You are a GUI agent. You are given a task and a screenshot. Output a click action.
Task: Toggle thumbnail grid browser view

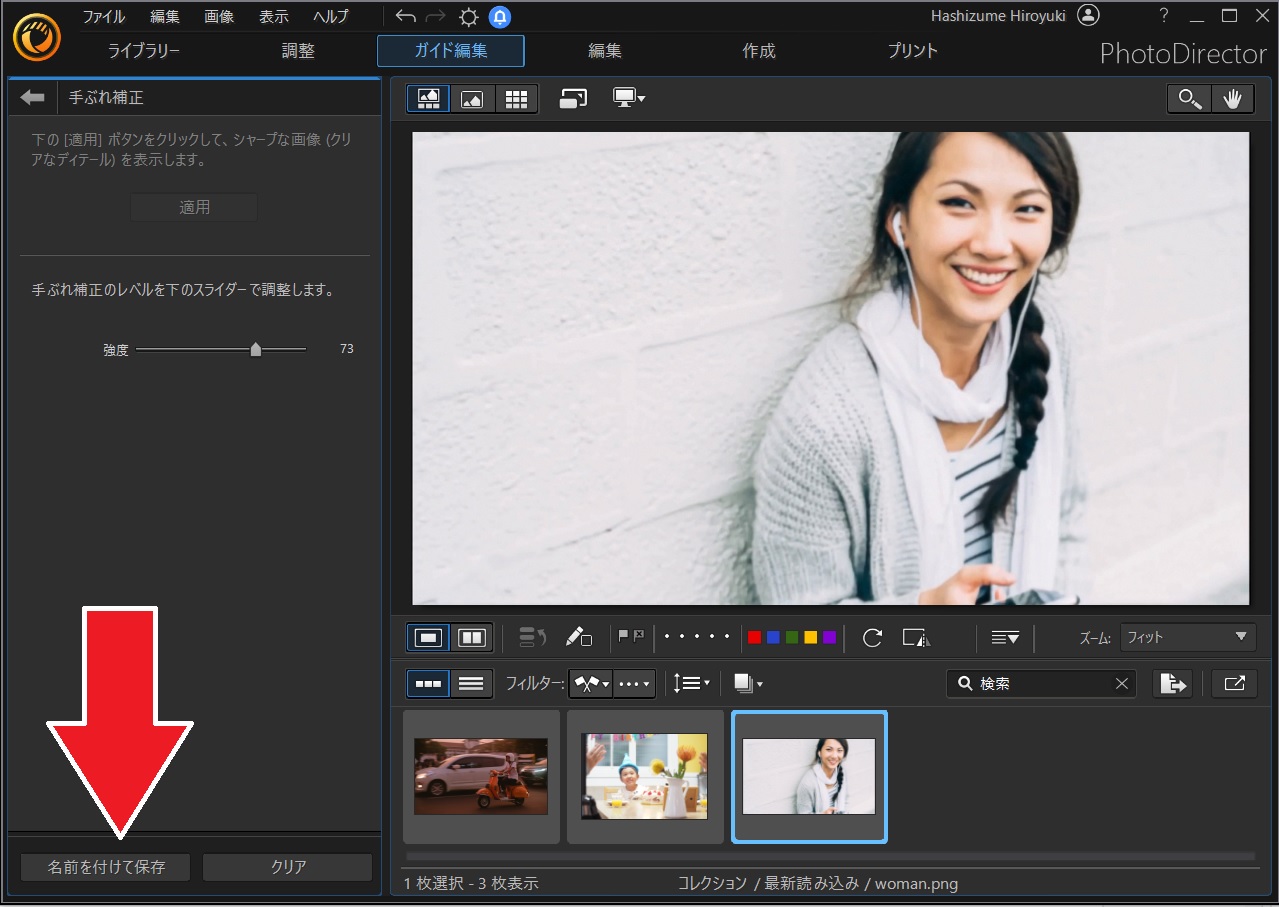[x=516, y=98]
